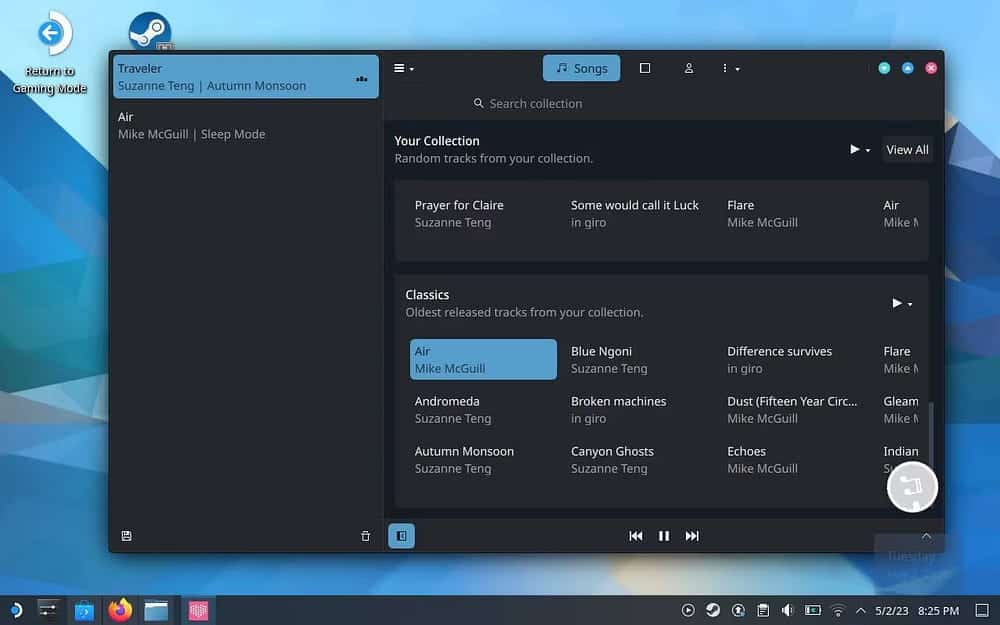Toggle the playlist panel visibility
This screenshot has width=1000, height=625.
[x=401, y=536]
